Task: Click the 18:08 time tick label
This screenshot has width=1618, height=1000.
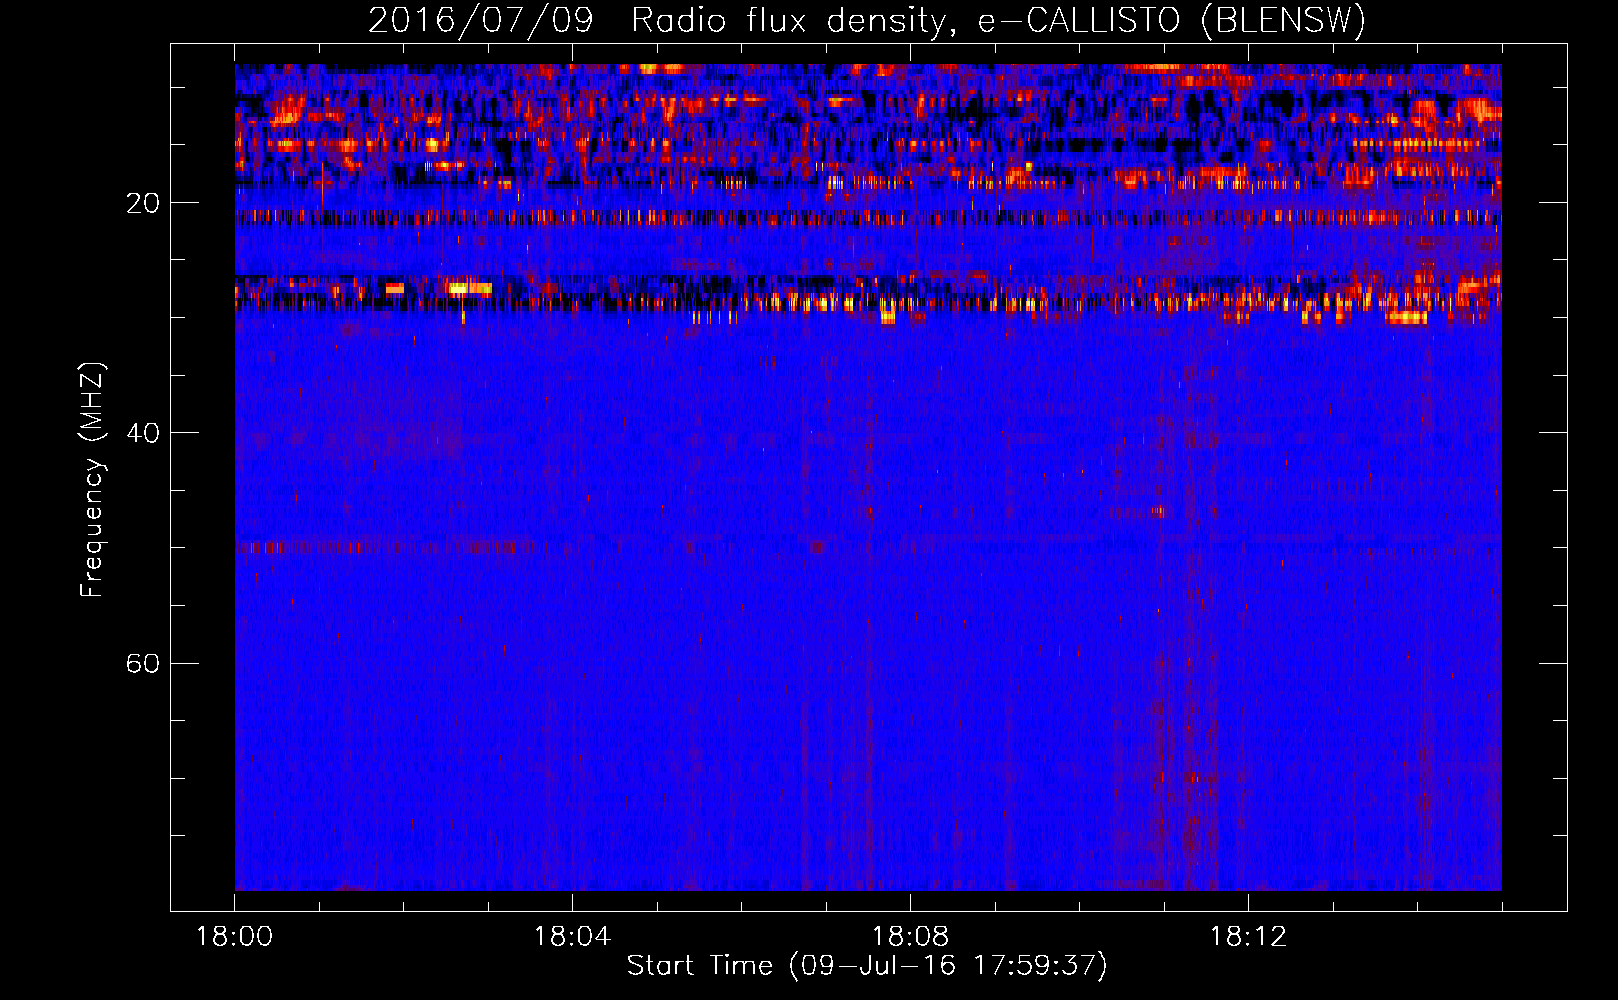Action: [x=910, y=937]
